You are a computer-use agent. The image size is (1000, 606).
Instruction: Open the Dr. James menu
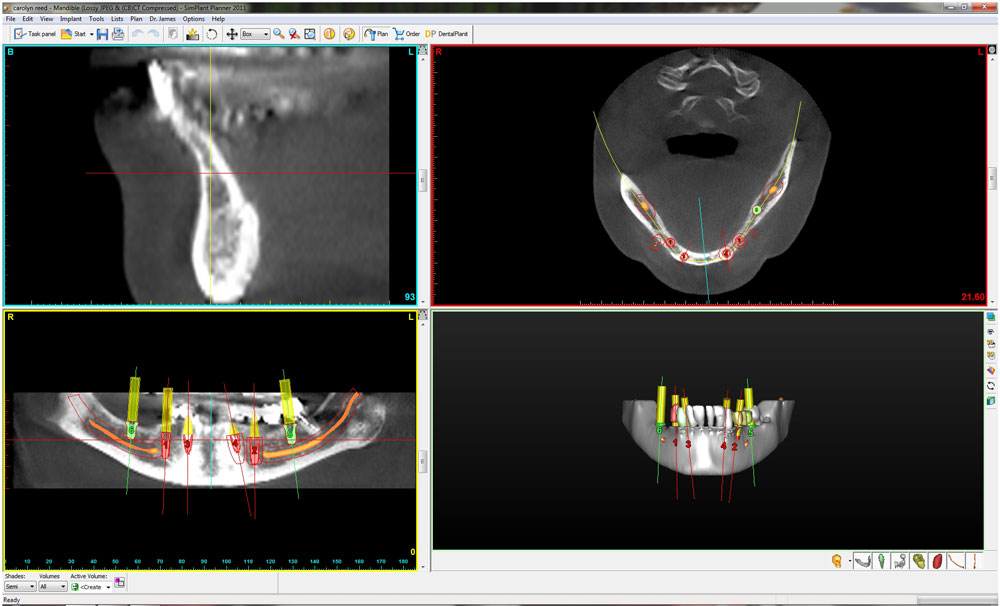tap(163, 19)
